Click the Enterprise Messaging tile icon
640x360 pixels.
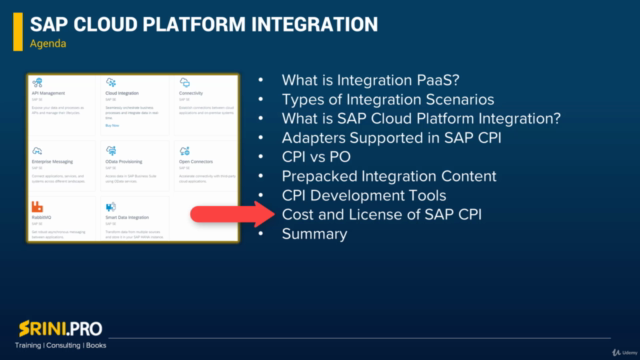point(37,151)
